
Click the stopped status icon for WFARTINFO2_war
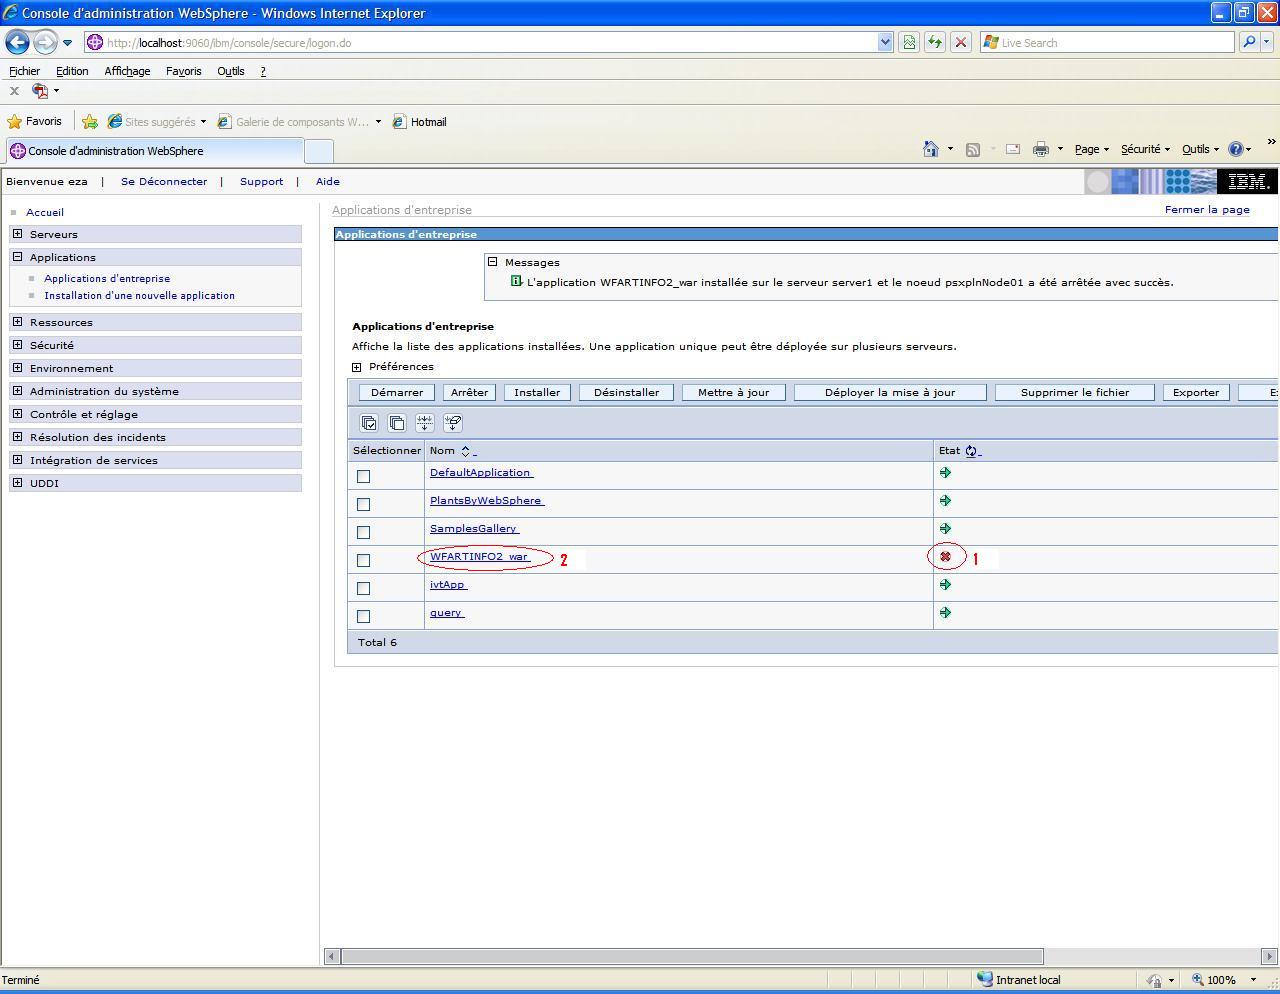[x=945, y=557]
